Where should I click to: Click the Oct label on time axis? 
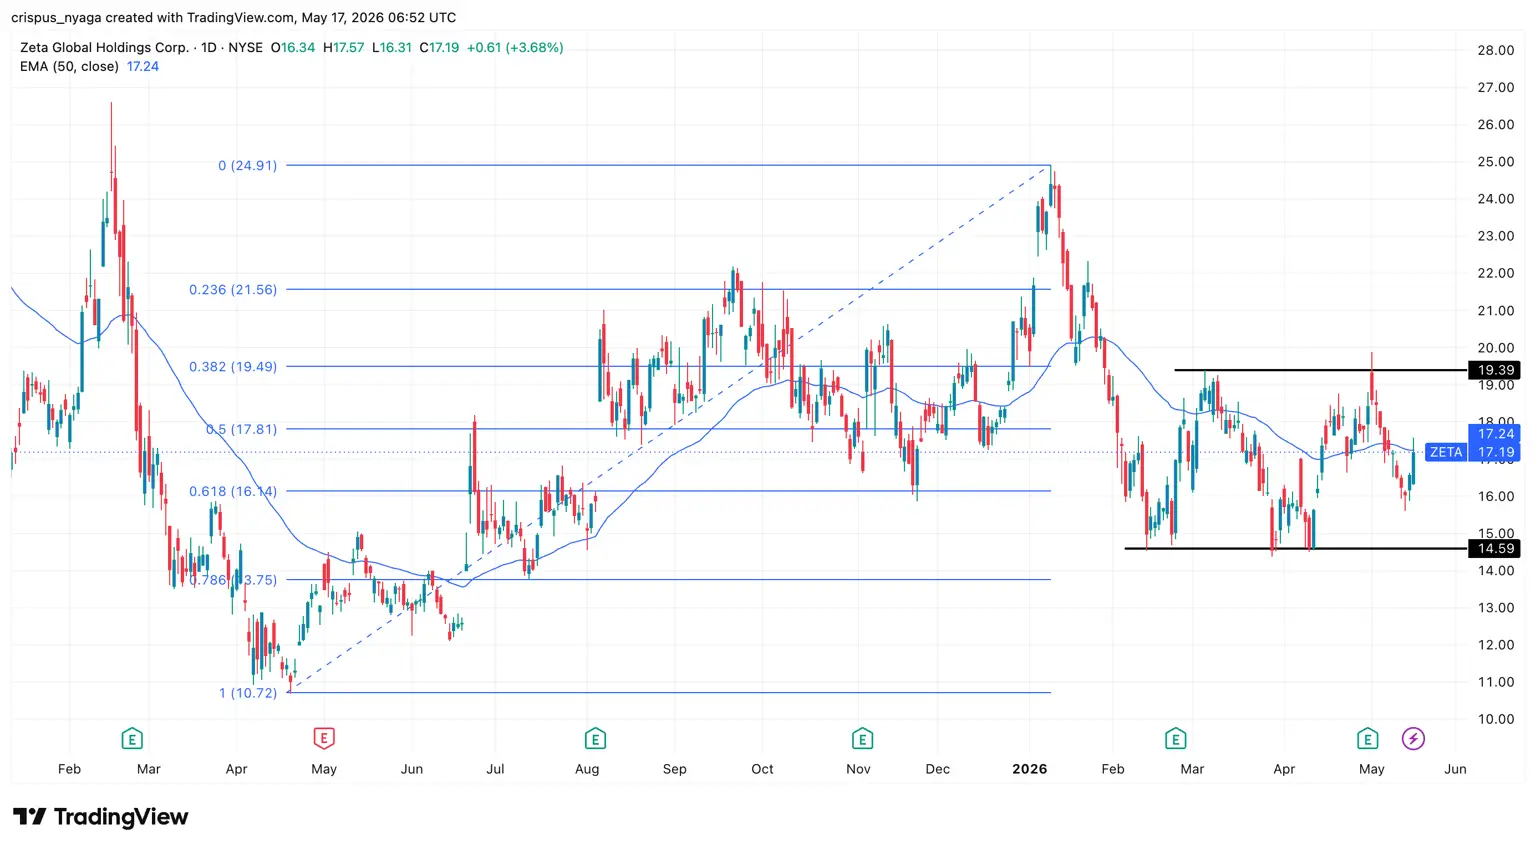(762, 769)
